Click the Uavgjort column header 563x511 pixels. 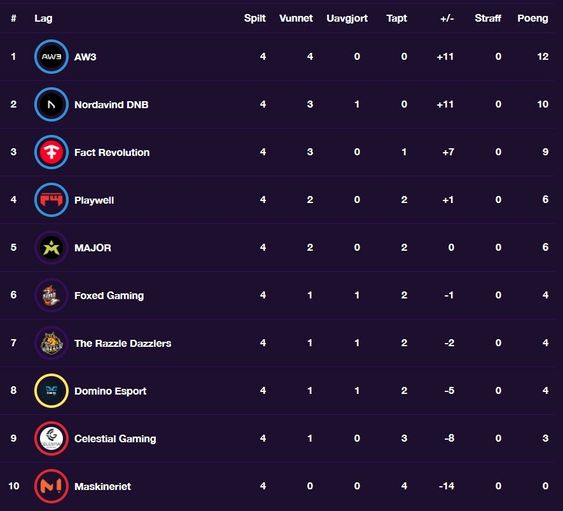[347, 19]
